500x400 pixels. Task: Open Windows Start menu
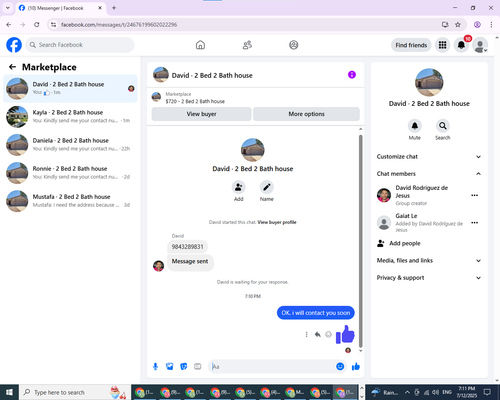[9, 392]
